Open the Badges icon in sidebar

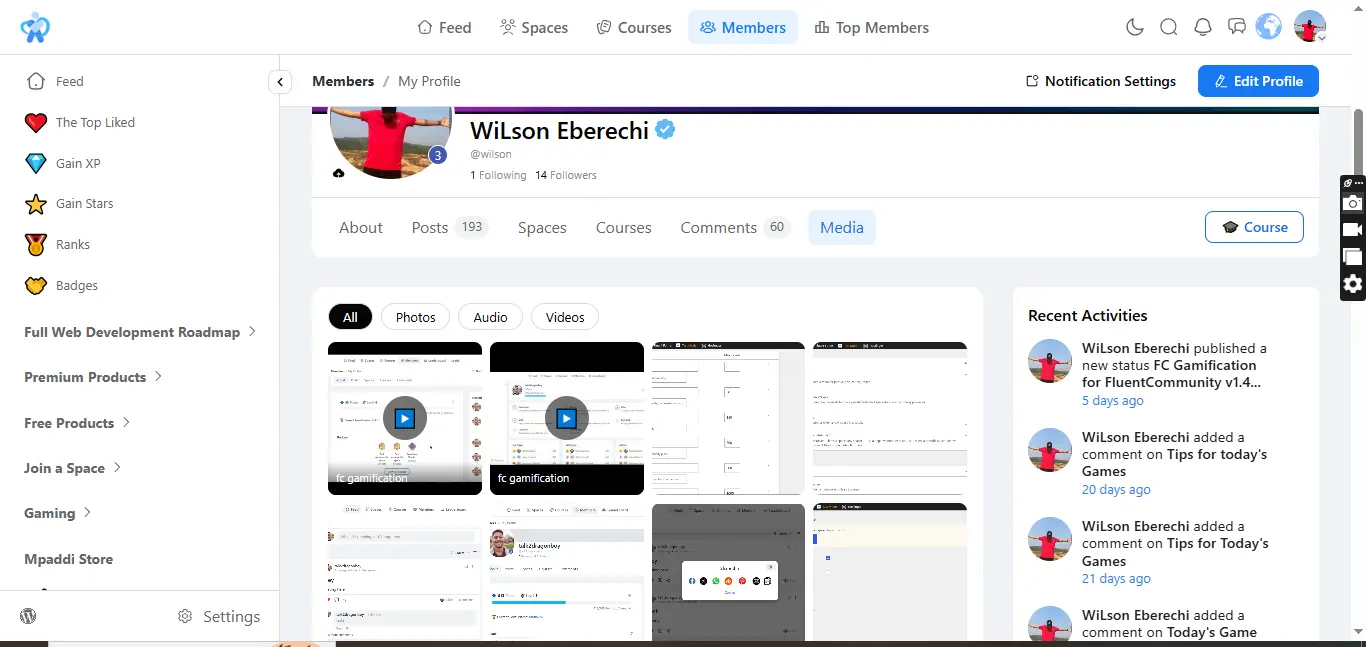36,285
